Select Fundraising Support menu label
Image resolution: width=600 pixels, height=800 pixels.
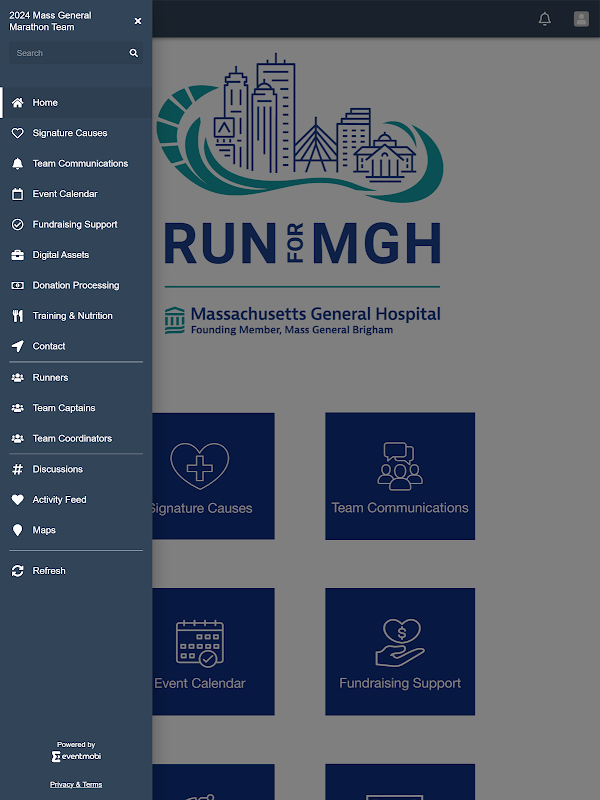[x=75, y=224]
